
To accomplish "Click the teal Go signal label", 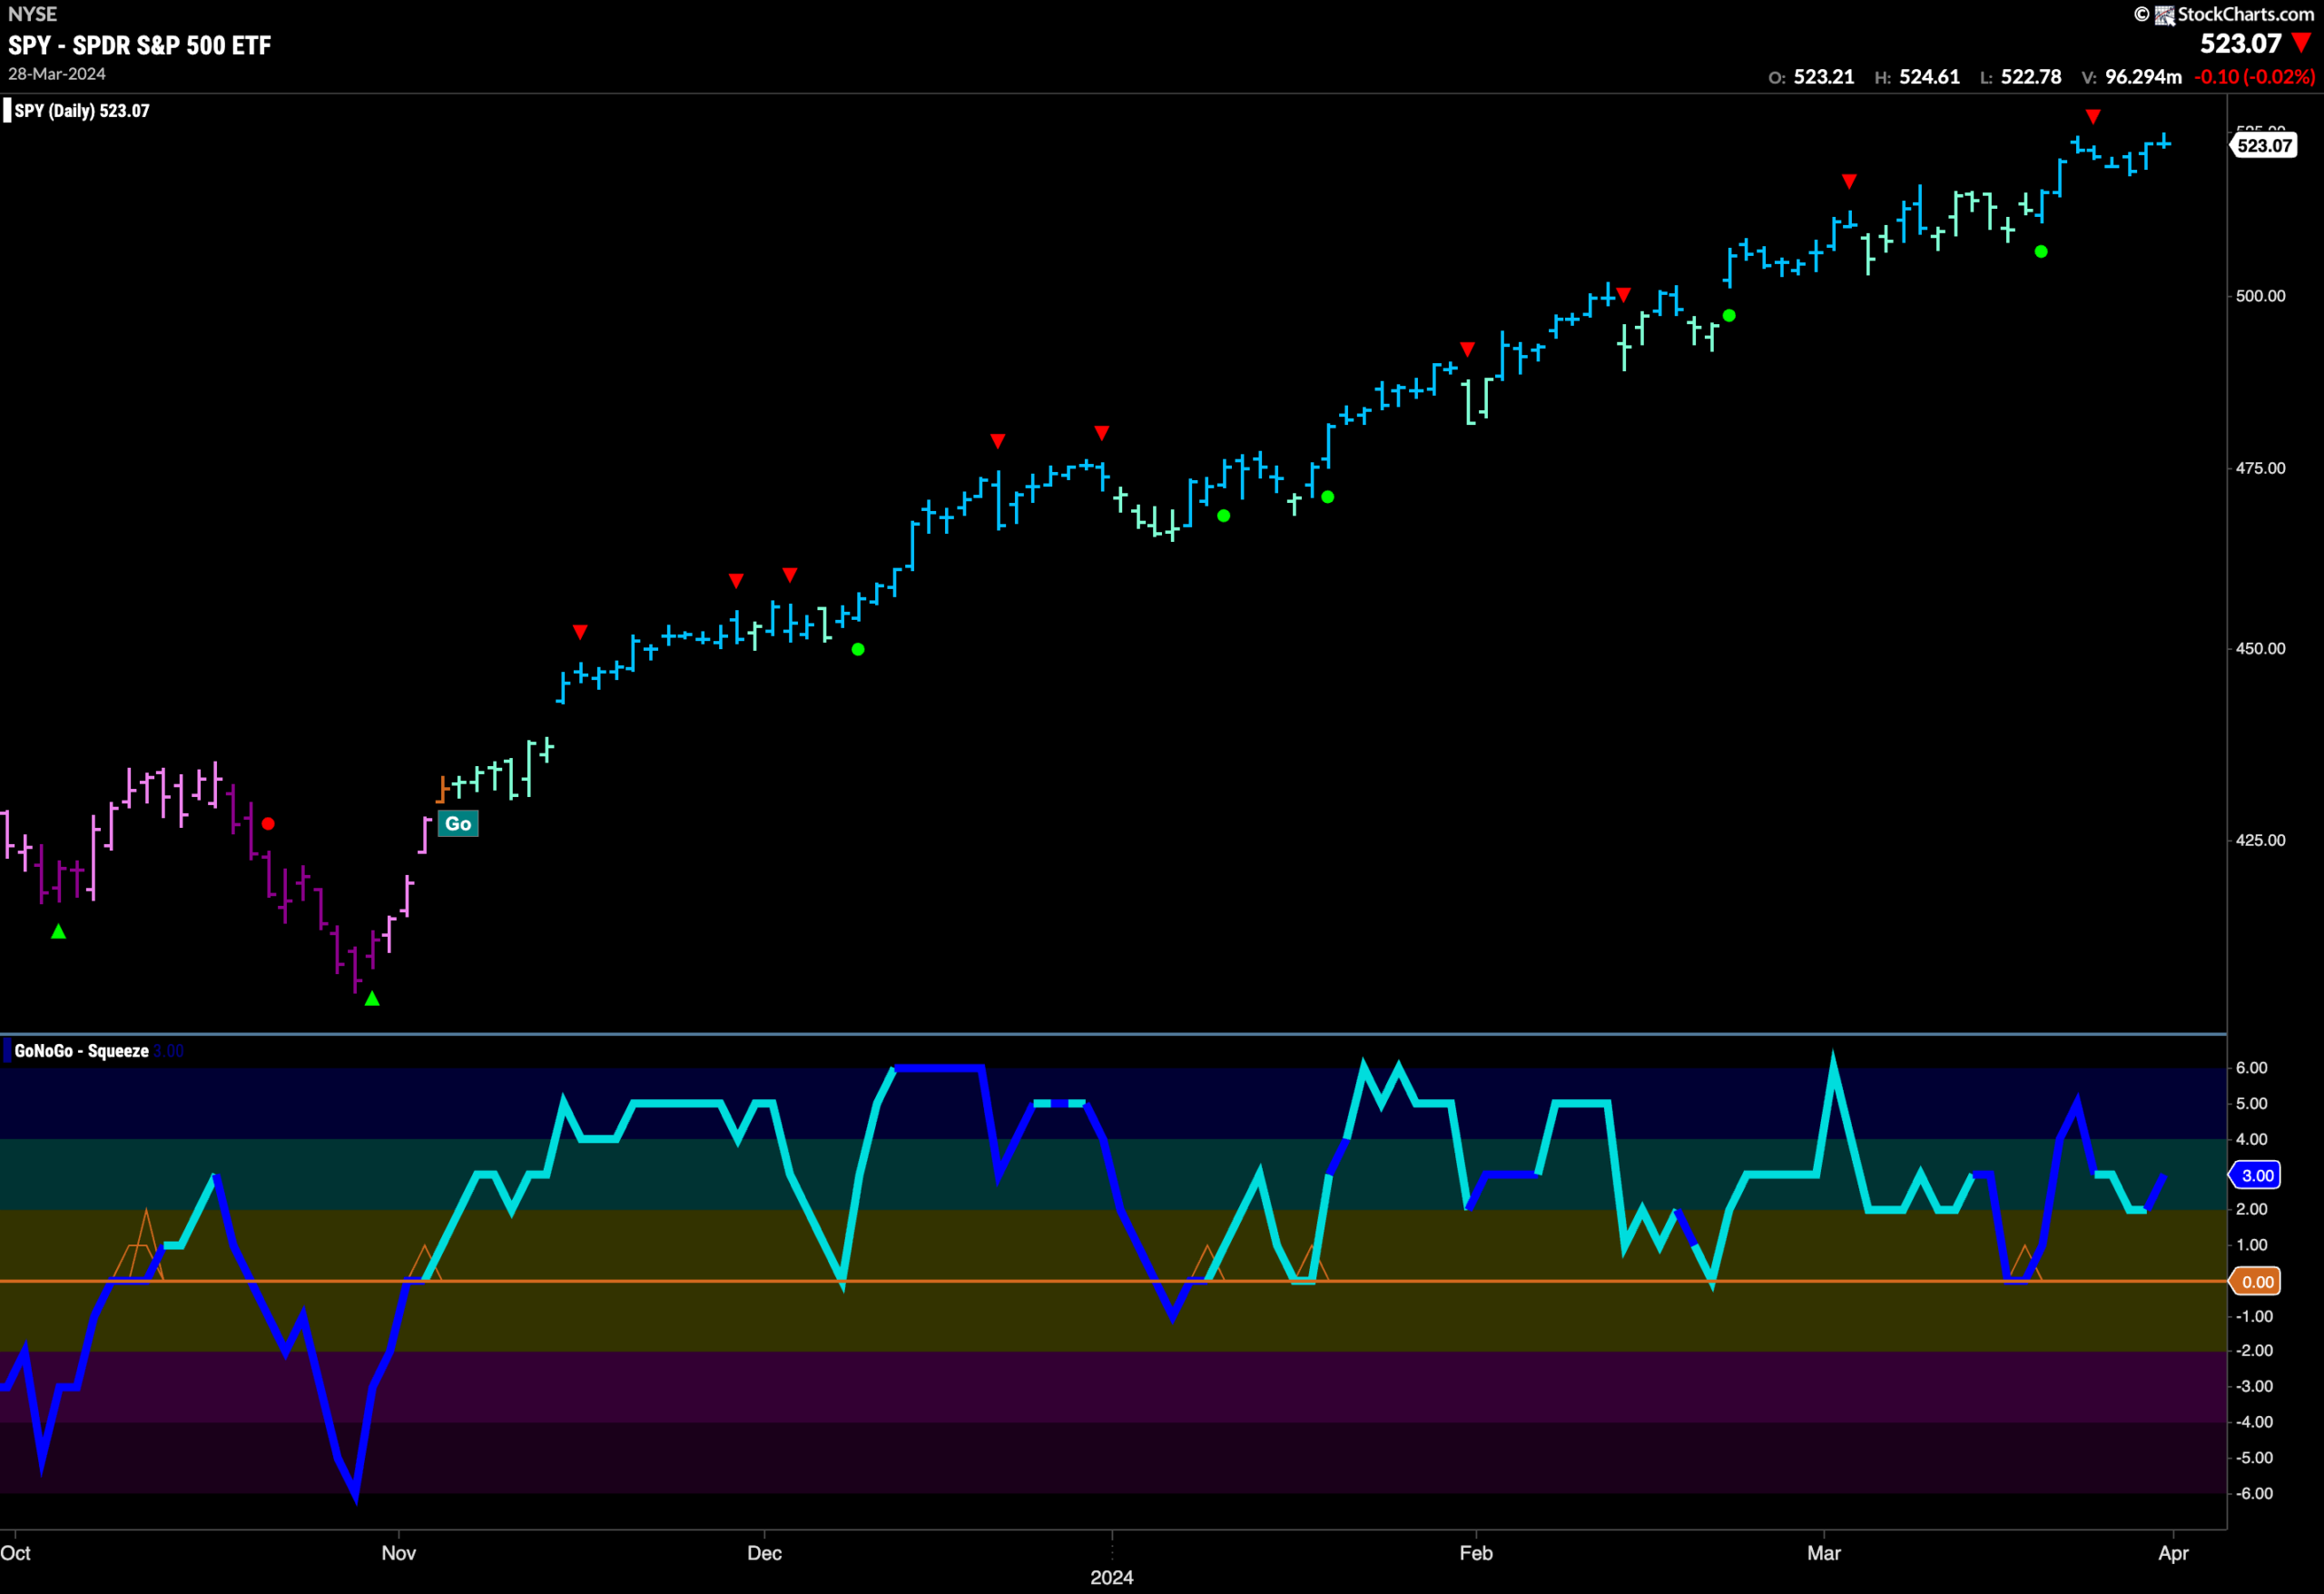I will tap(458, 823).
